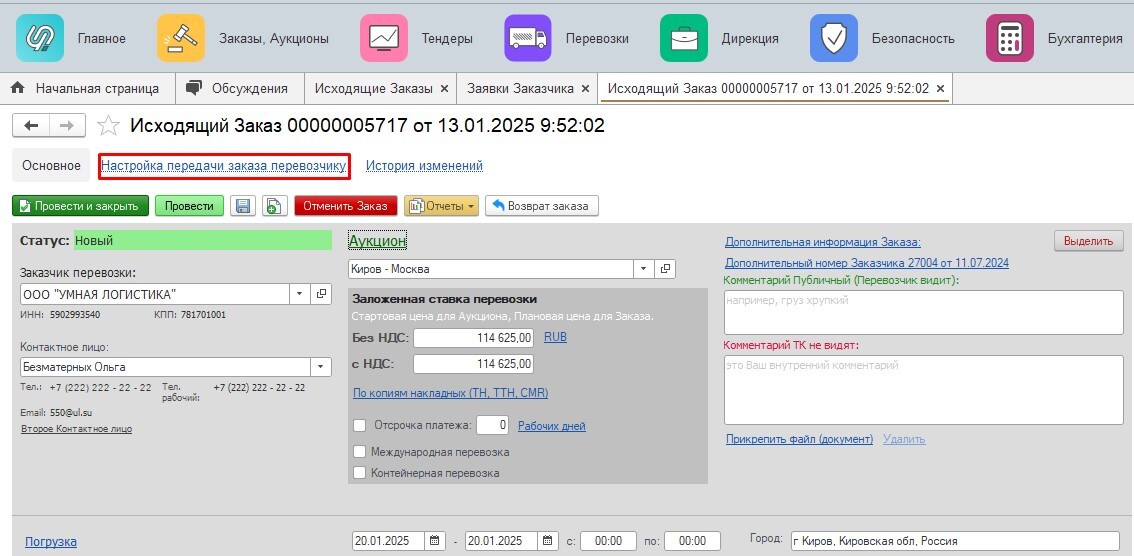This screenshot has height=556, width=1134.
Task: Expand the Киров - Москва route dropdown
Action: coord(643,269)
